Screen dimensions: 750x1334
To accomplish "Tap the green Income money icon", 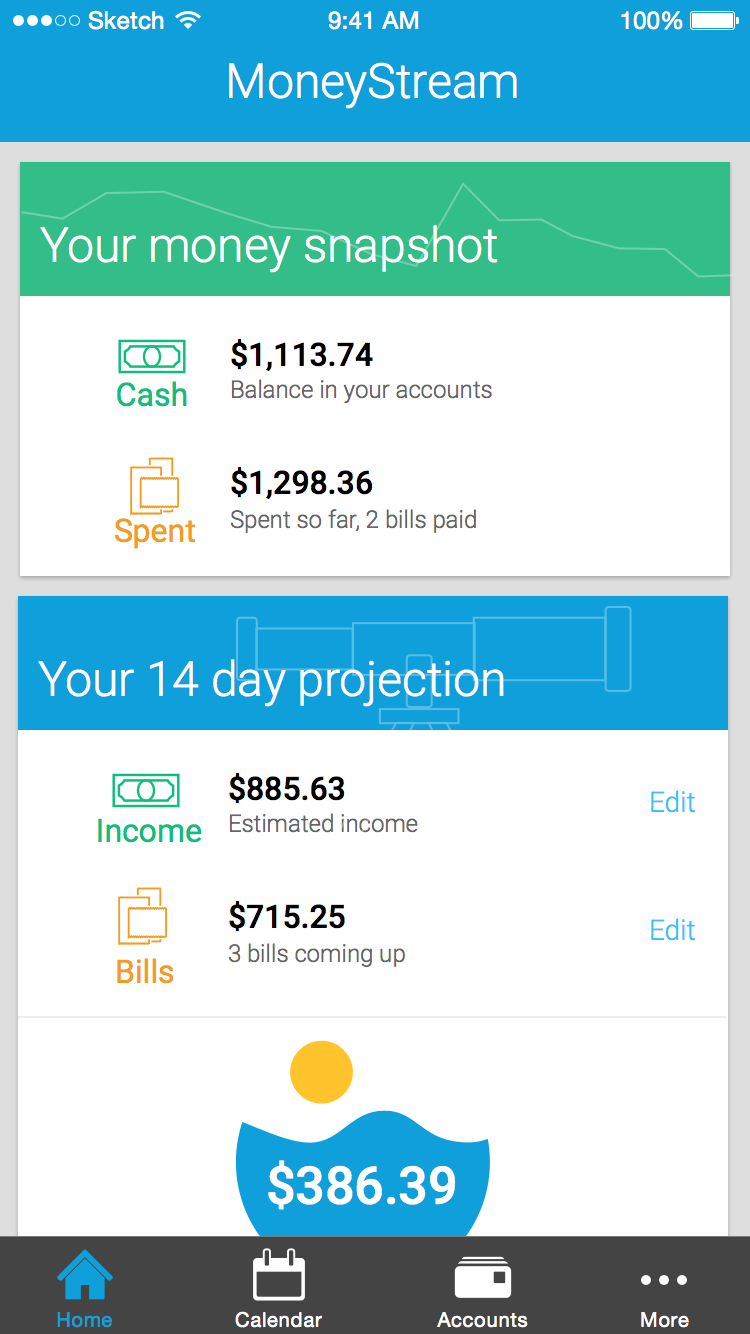I will (x=146, y=790).
